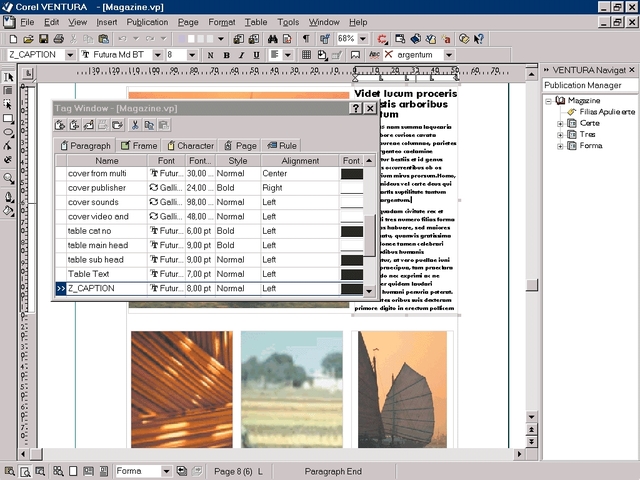Select the Pick tool in the toolbox
The image size is (640, 480).
(x=8, y=77)
